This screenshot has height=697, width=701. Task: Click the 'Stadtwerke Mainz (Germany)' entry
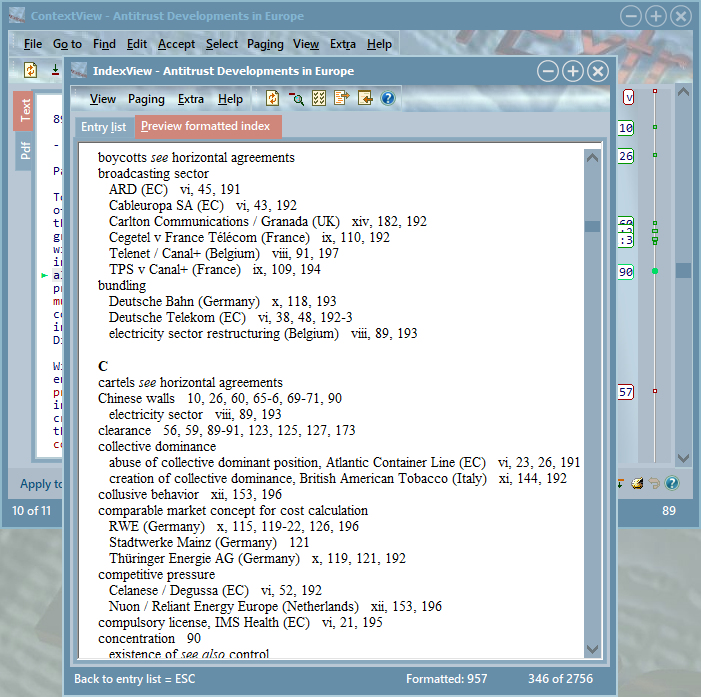209,542
